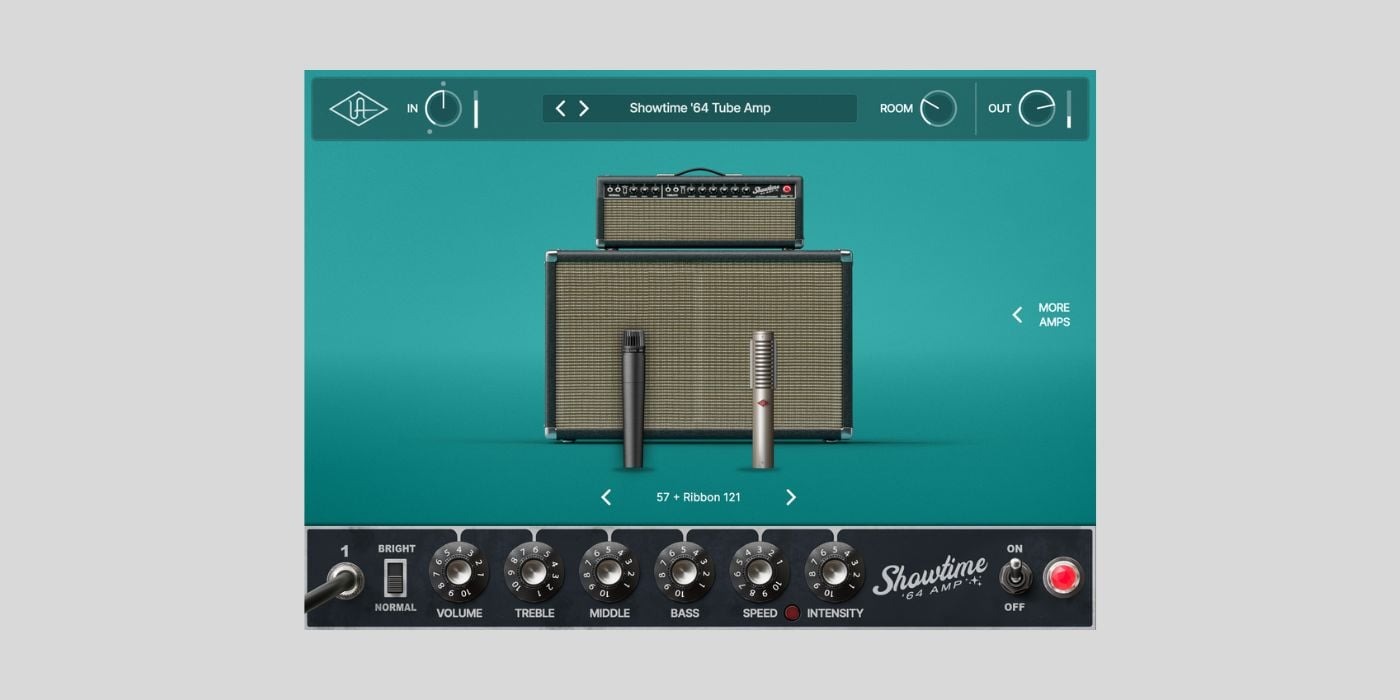Select next microphone pairing arrow

pyautogui.click(x=791, y=497)
